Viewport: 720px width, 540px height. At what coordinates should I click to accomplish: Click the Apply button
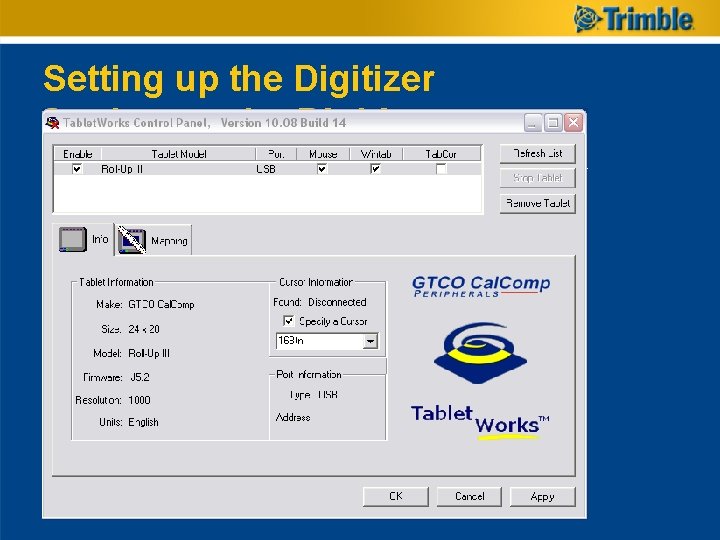pos(542,497)
